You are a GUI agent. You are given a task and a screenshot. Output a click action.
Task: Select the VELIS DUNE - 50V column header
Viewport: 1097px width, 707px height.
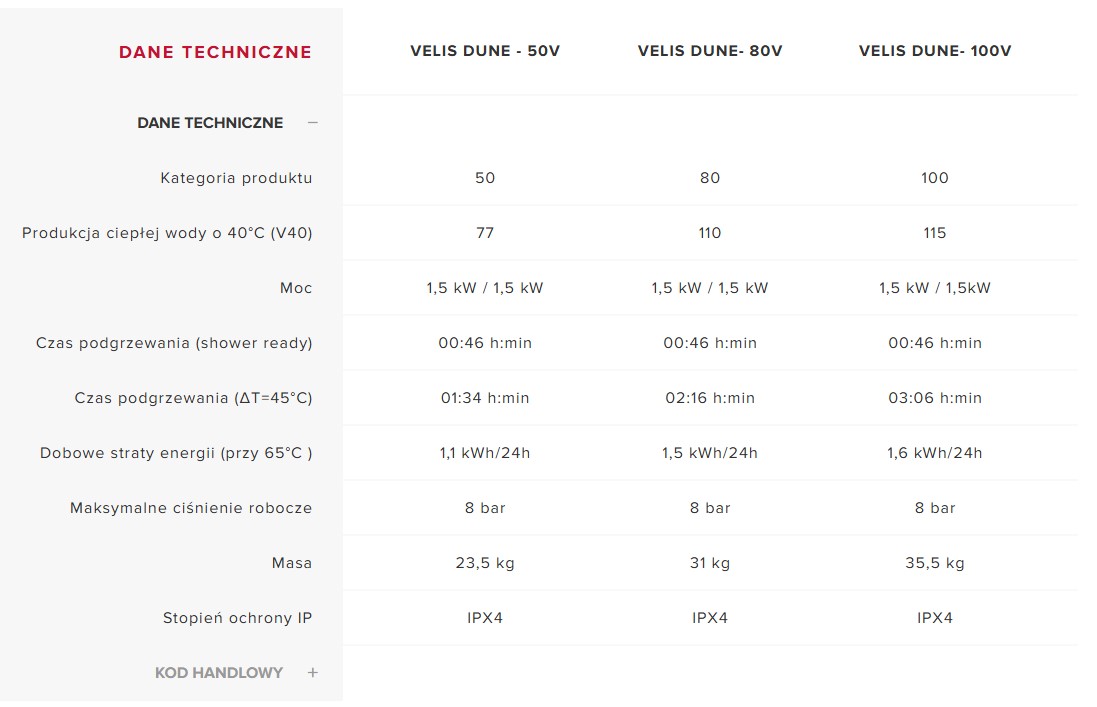click(x=485, y=51)
